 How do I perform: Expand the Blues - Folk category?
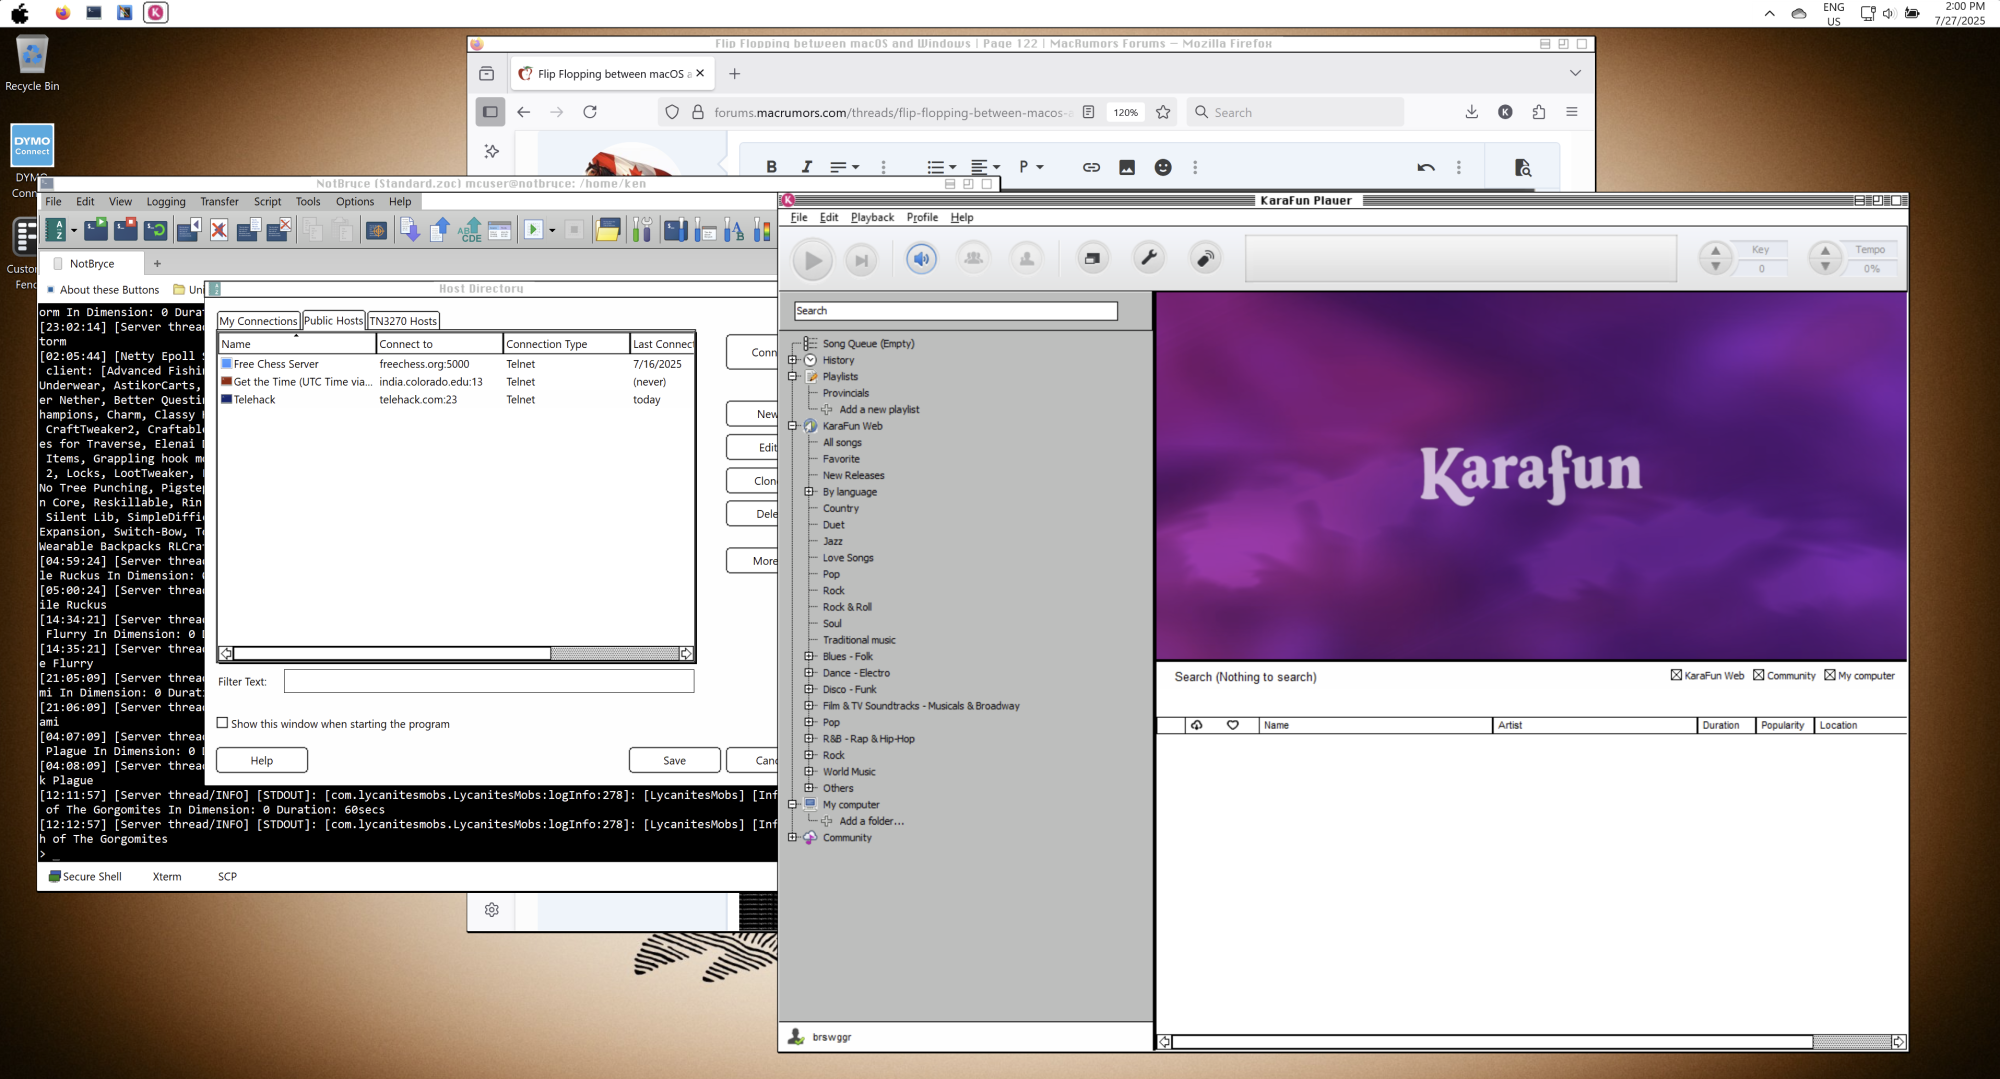coord(809,657)
